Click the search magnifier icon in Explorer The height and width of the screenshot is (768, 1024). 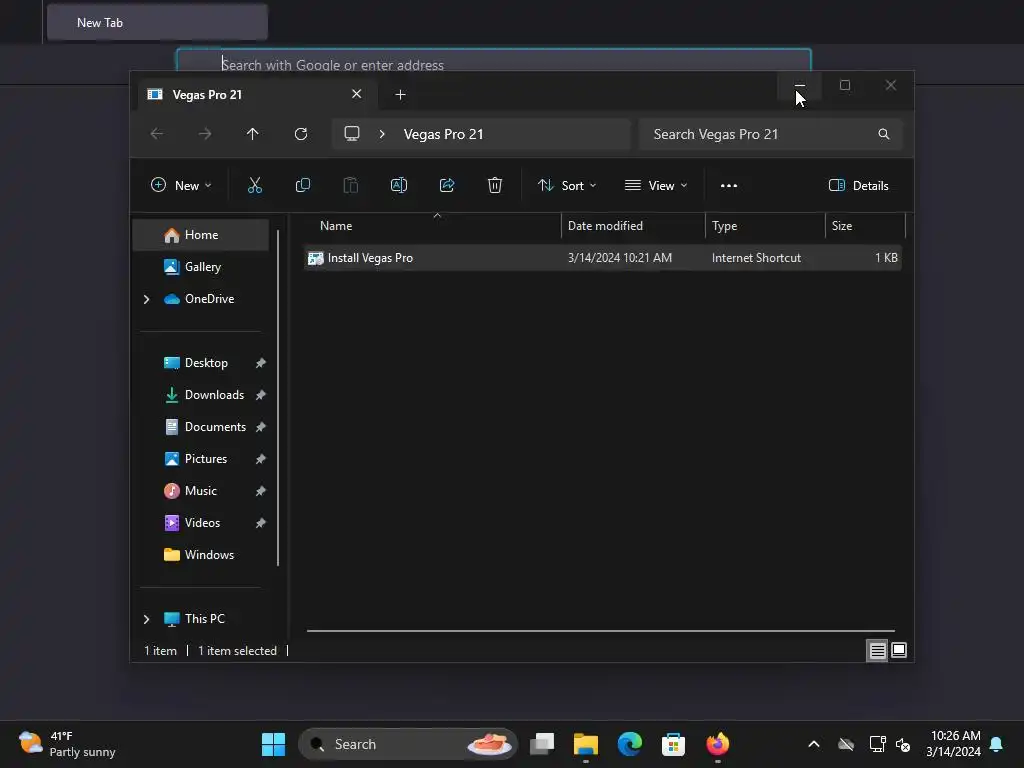pyautogui.click(x=884, y=134)
